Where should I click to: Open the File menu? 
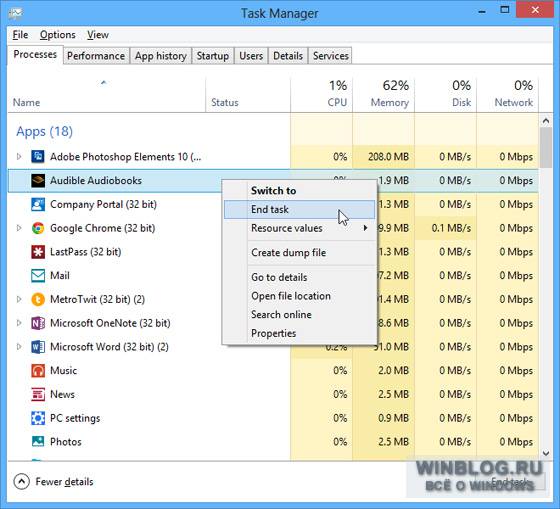[x=20, y=35]
